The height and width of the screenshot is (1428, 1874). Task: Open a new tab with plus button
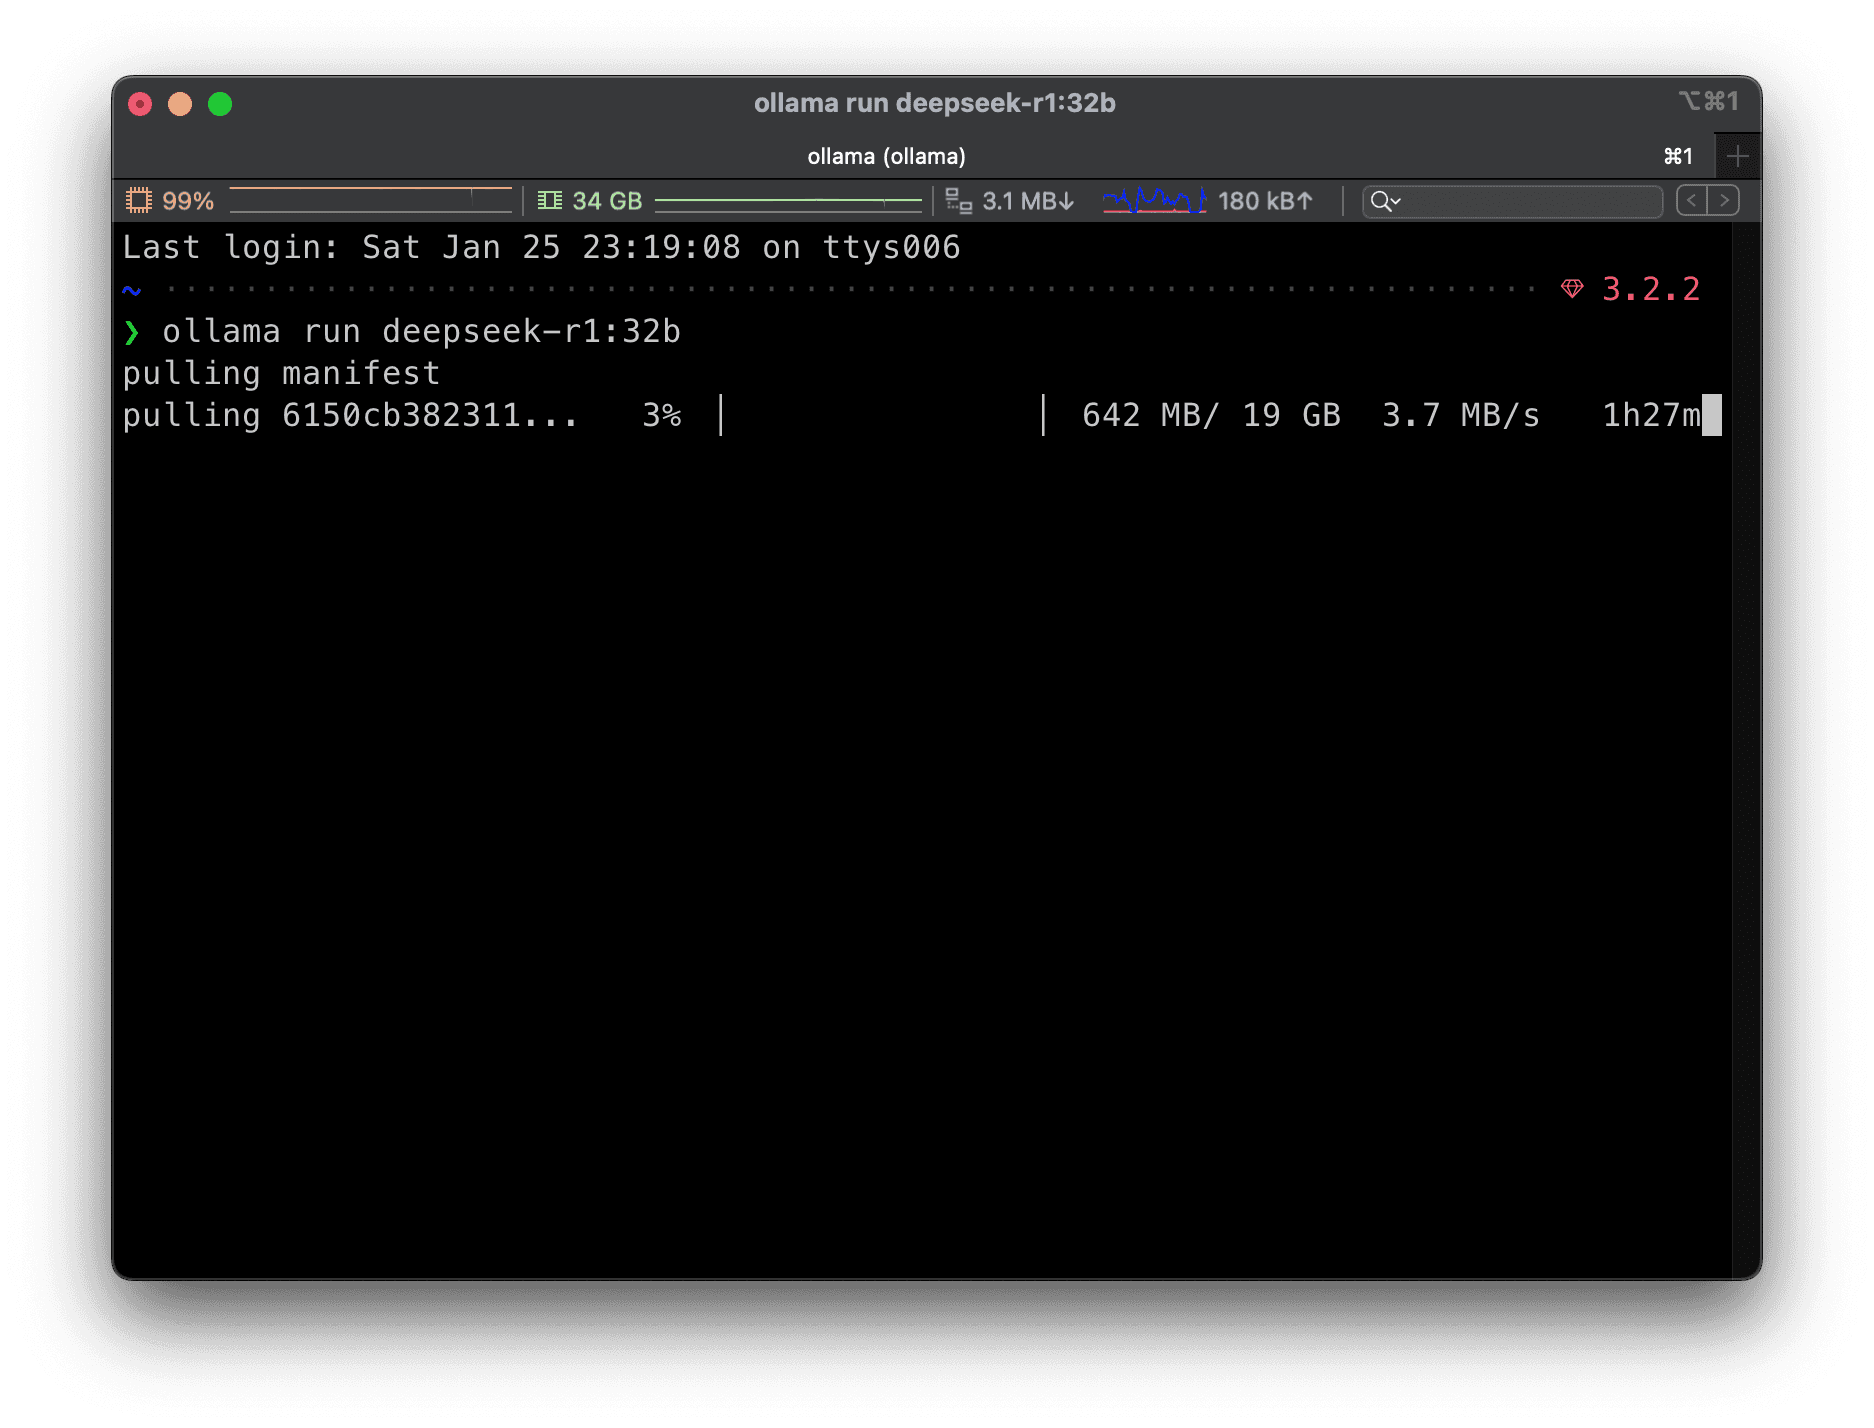pos(1737,157)
